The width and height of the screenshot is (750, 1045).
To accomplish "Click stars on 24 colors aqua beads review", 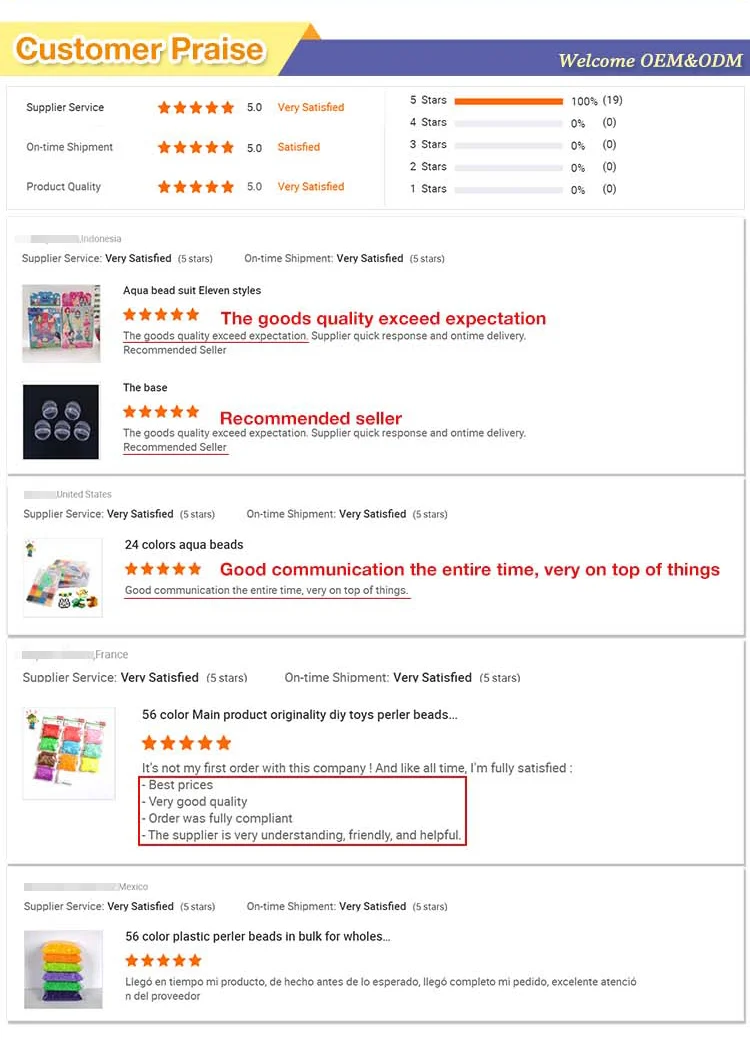I will (163, 569).
